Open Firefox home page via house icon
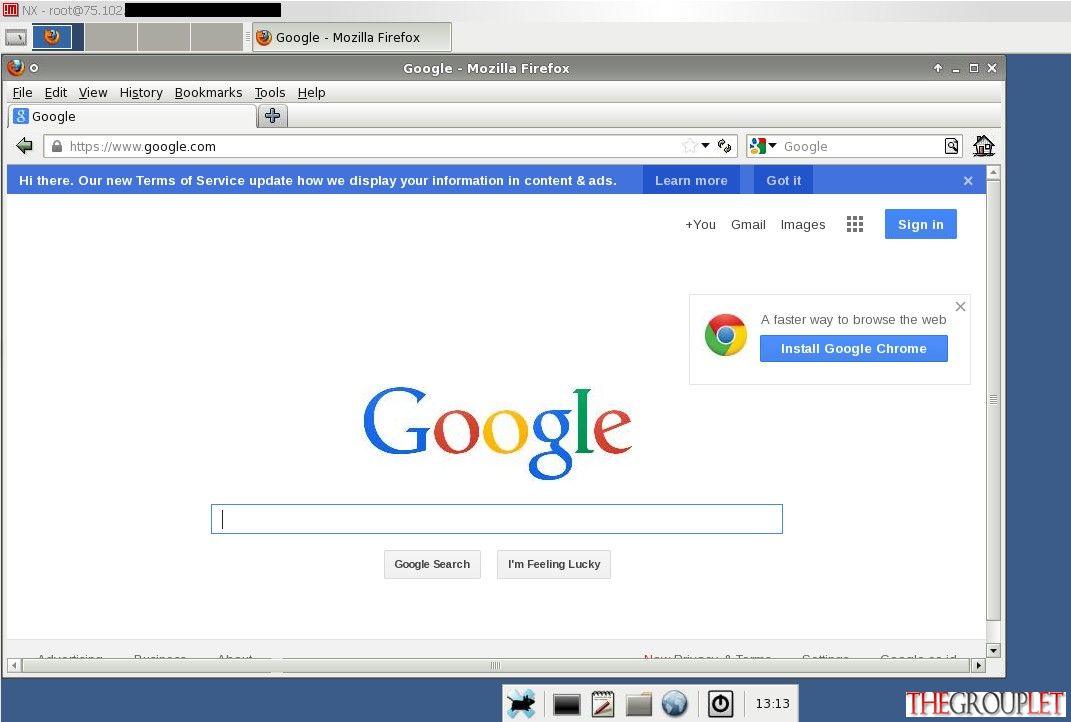1071x722 pixels. pyautogui.click(x=983, y=145)
